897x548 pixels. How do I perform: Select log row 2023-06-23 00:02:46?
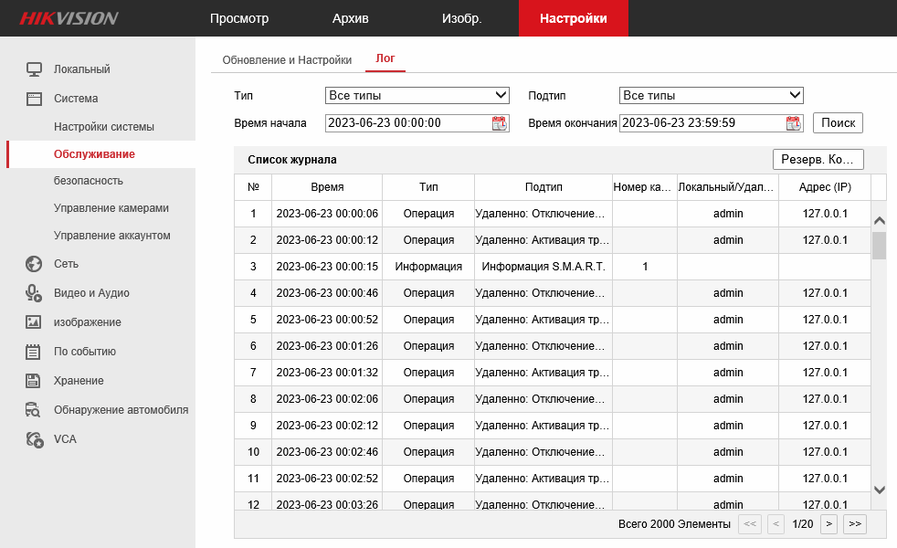coord(553,452)
